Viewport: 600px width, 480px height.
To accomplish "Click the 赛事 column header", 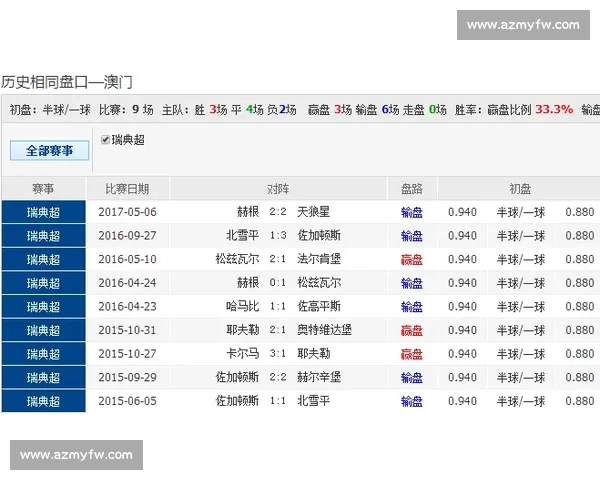I will tap(43, 189).
